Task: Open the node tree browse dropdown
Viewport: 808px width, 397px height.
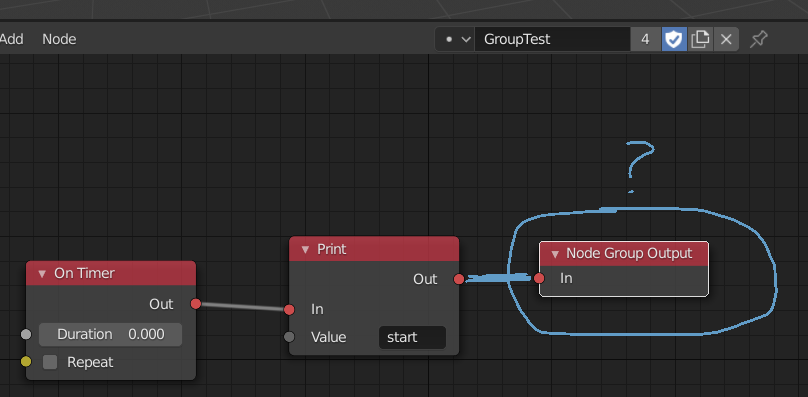Action: pyautogui.click(x=454, y=39)
